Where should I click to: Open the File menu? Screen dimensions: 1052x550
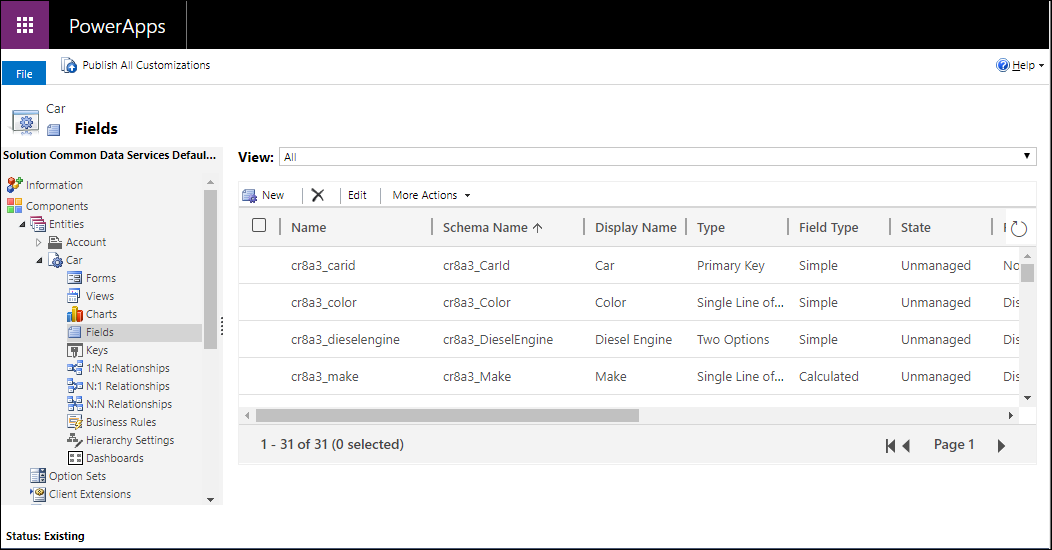24,74
